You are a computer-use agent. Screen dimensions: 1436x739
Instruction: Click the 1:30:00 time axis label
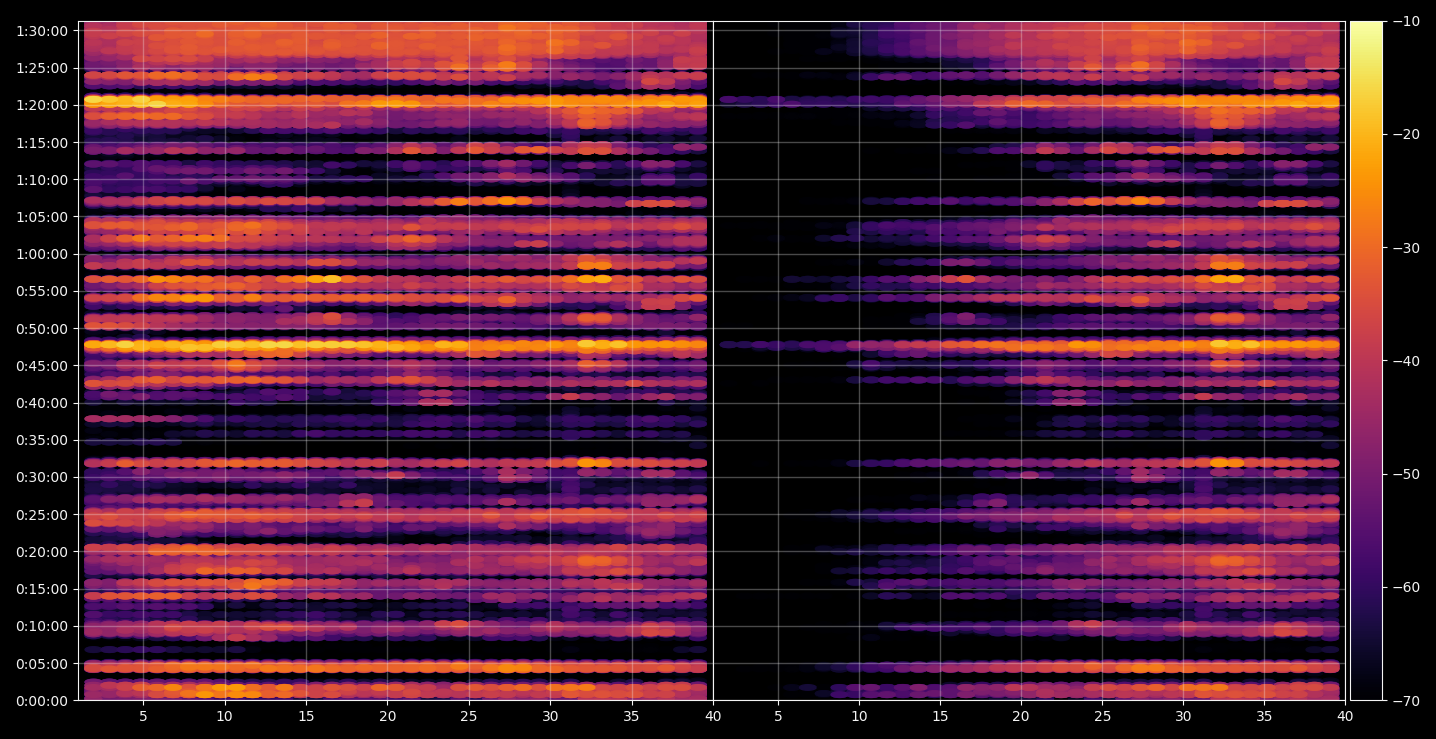tap(43, 31)
